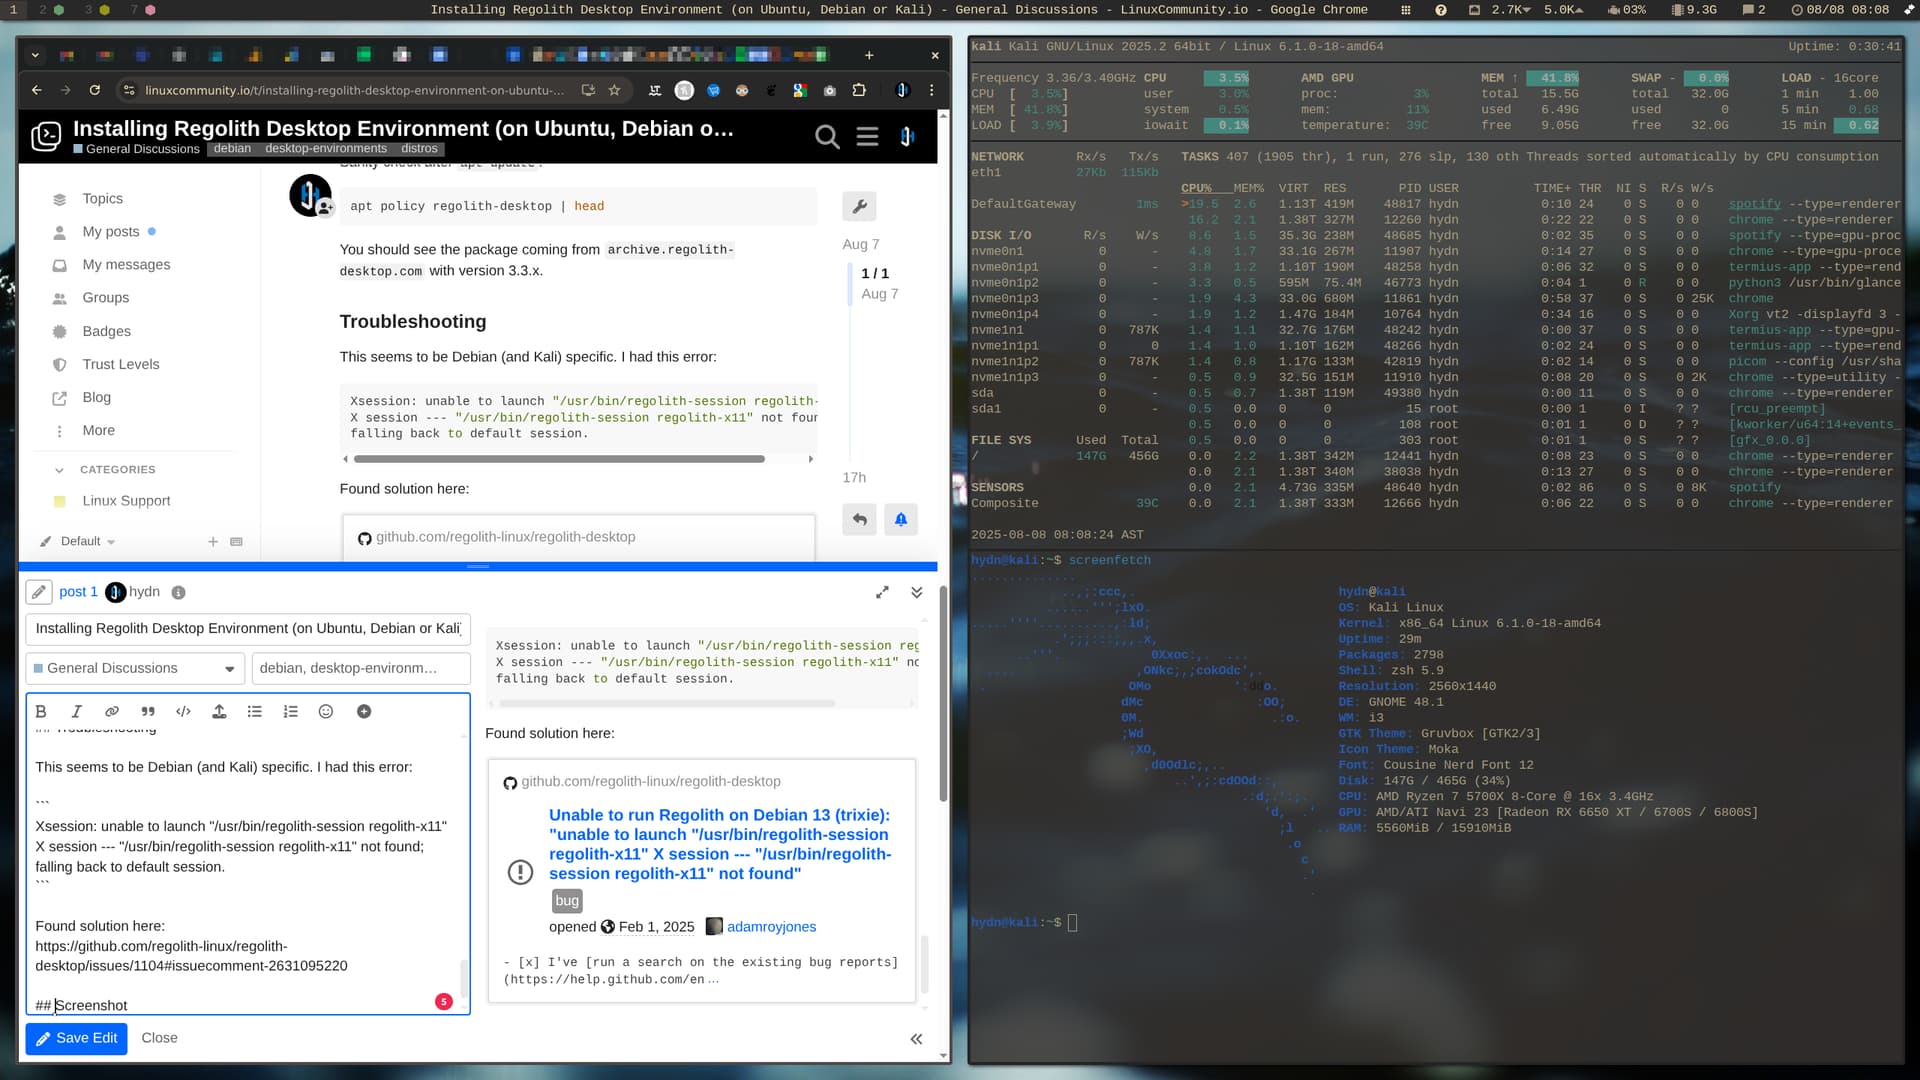Hide the preview pane with double-chevron left
The image size is (1920, 1080).
[917, 1039]
